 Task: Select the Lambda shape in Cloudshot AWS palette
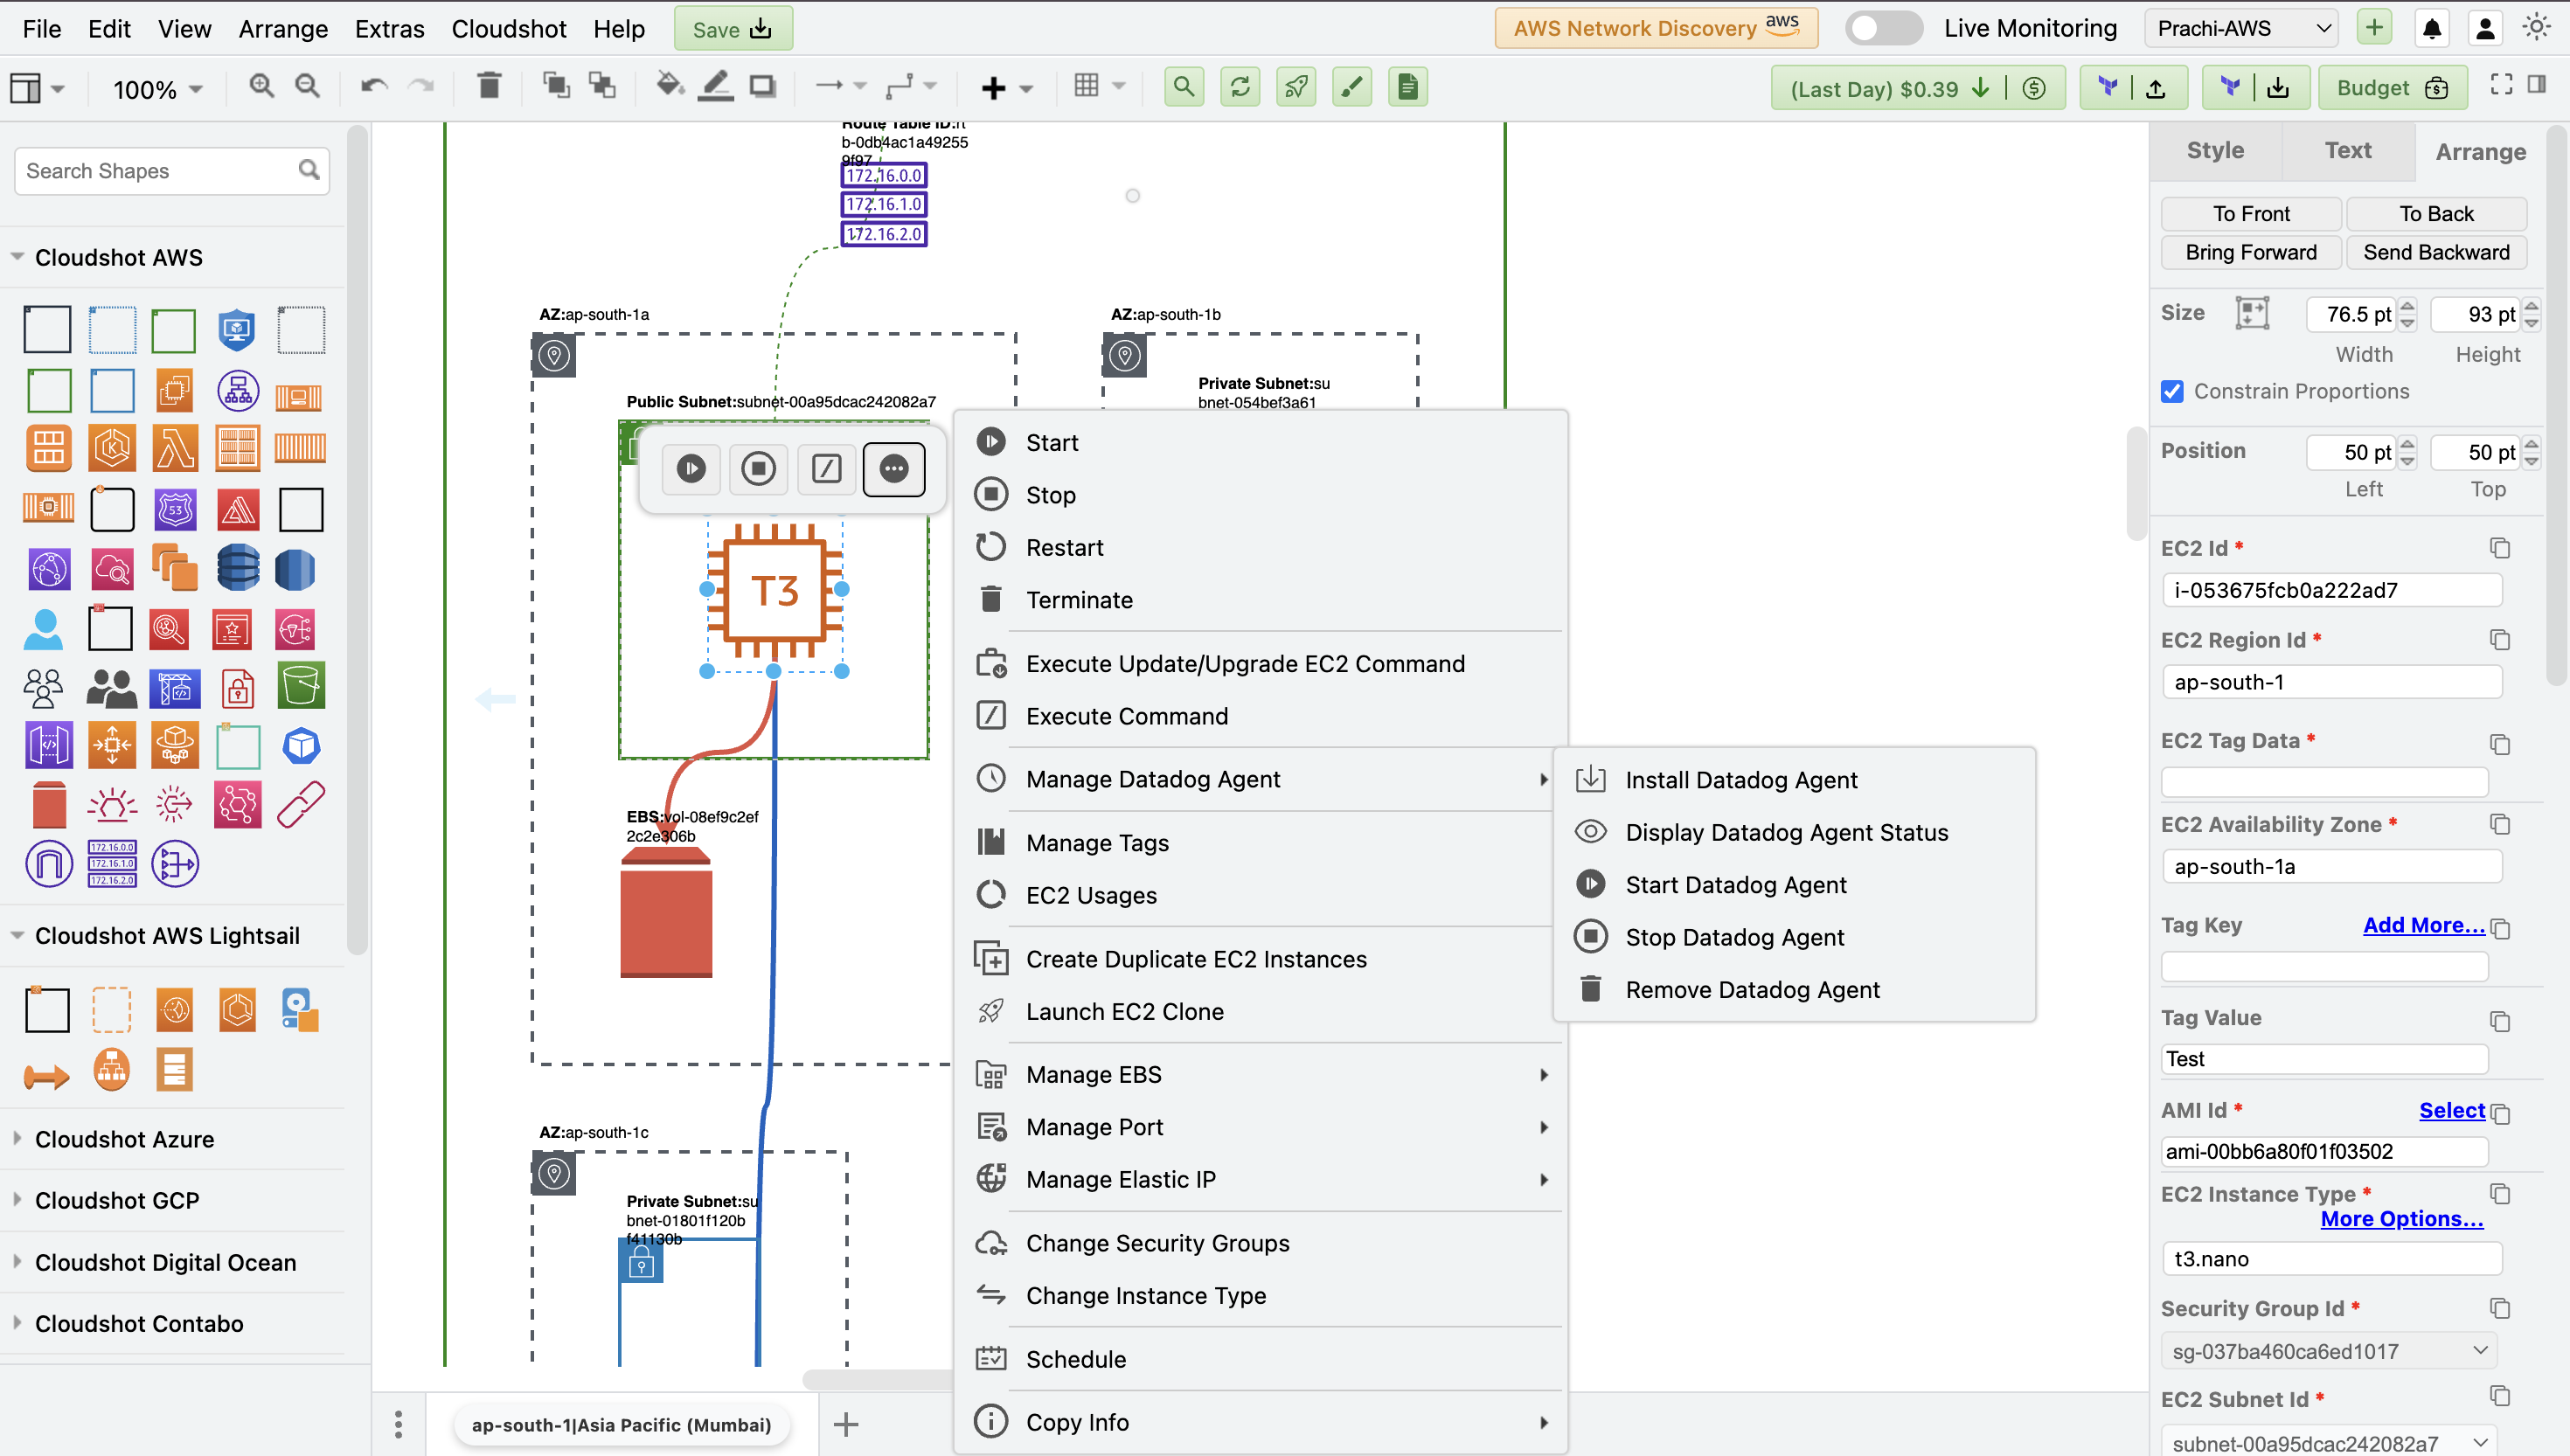click(x=175, y=448)
